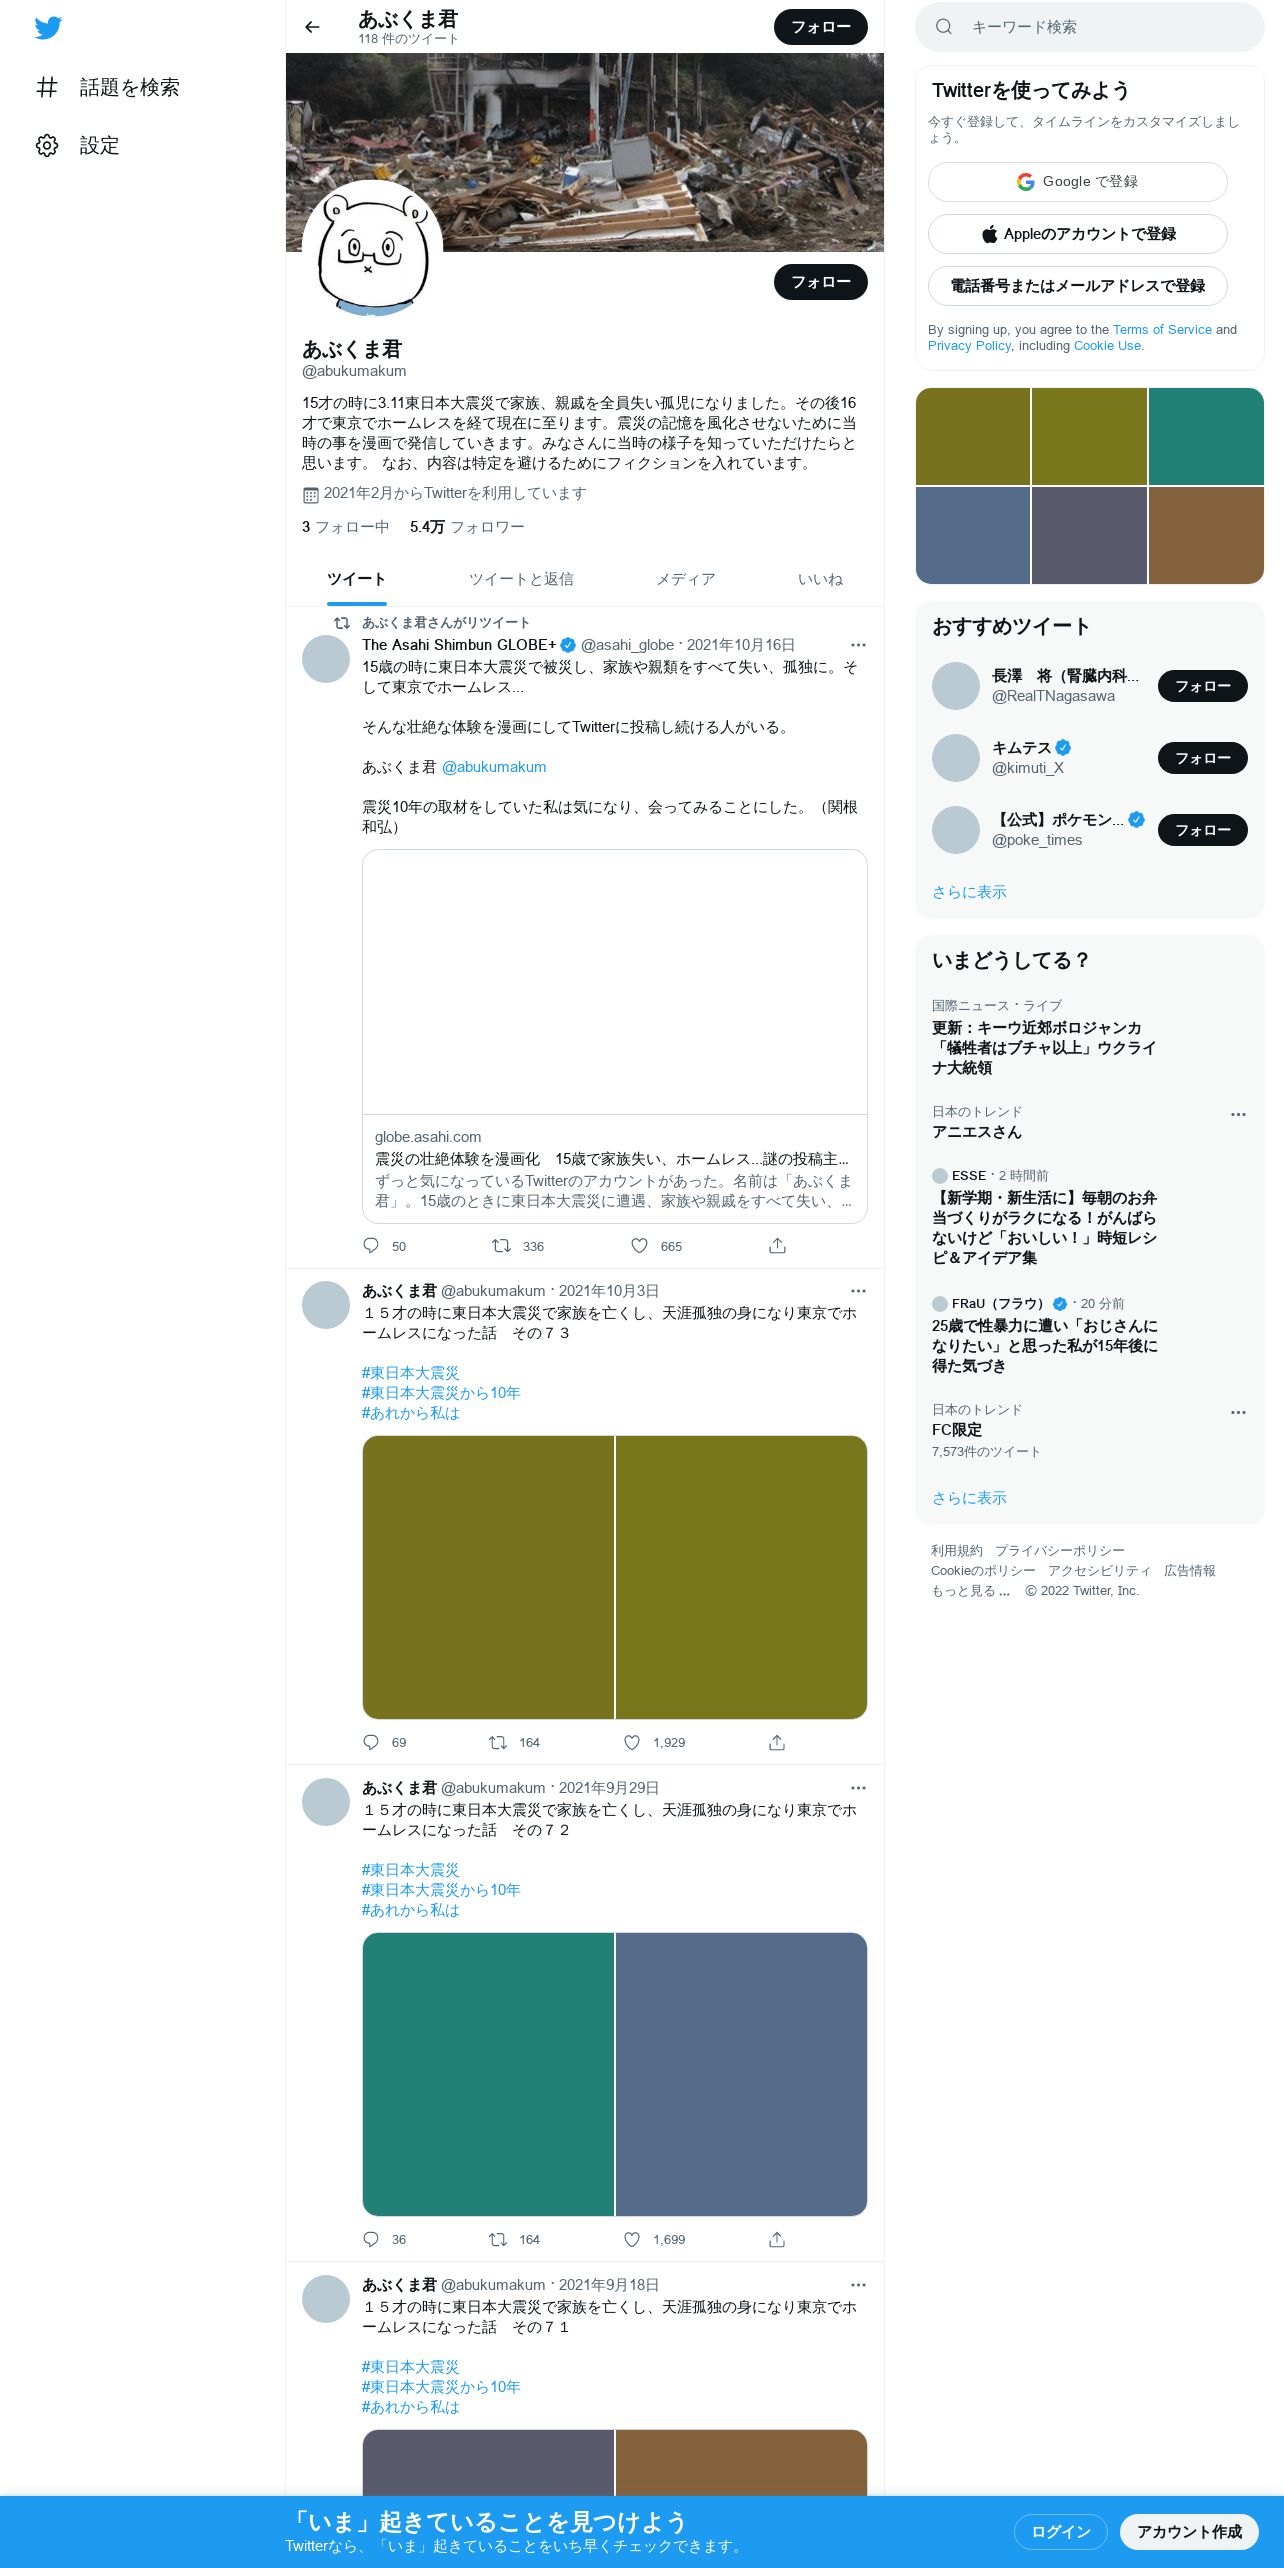Retweet the その72 tweet

tap(514, 2239)
